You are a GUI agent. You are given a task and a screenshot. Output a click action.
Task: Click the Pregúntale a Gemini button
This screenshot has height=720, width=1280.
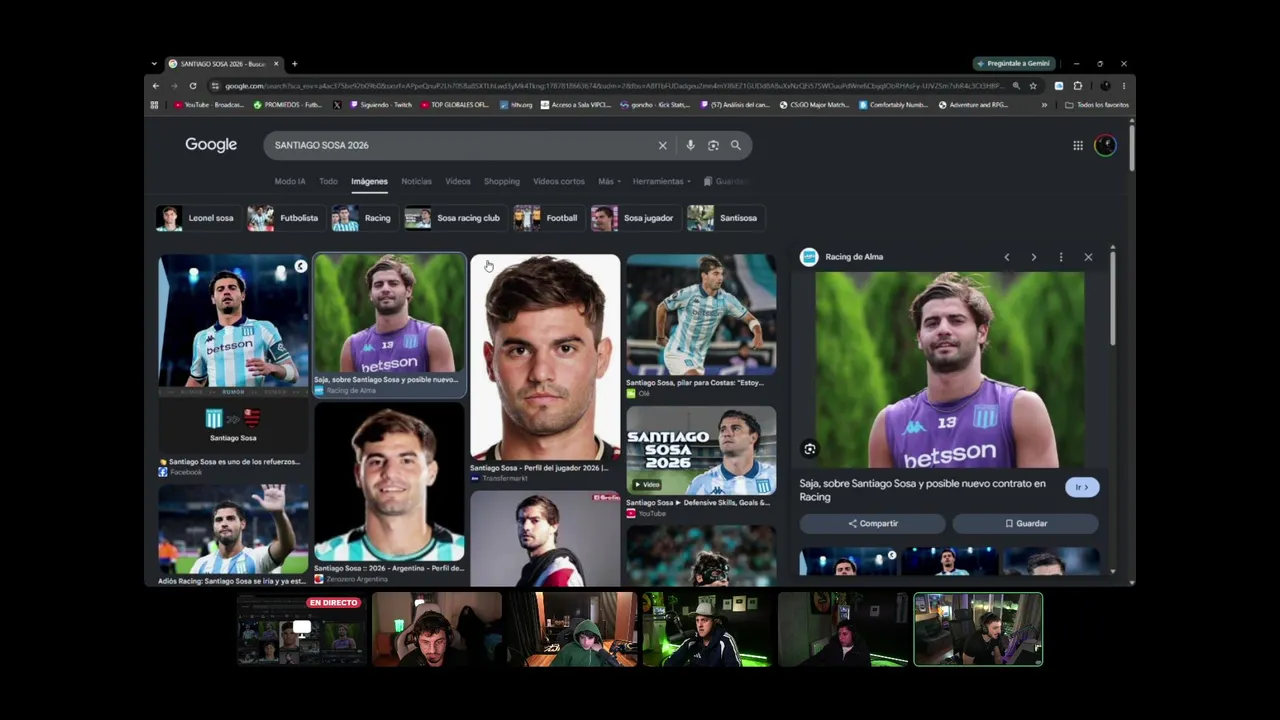1013,64
